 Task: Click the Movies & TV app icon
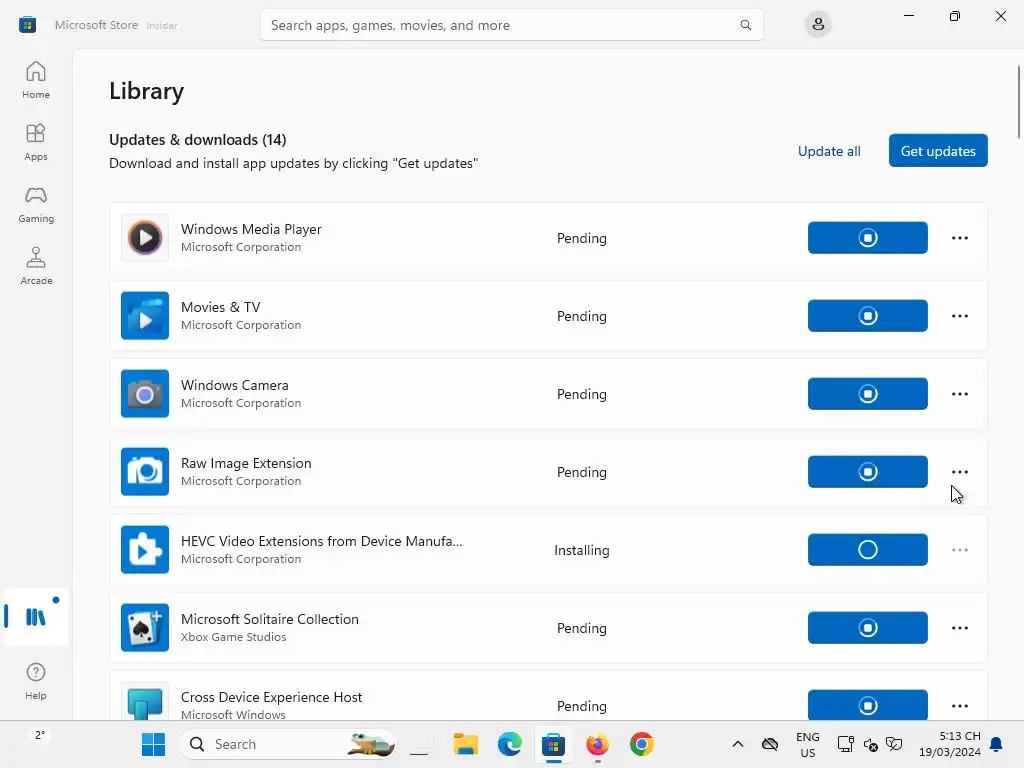coord(145,315)
